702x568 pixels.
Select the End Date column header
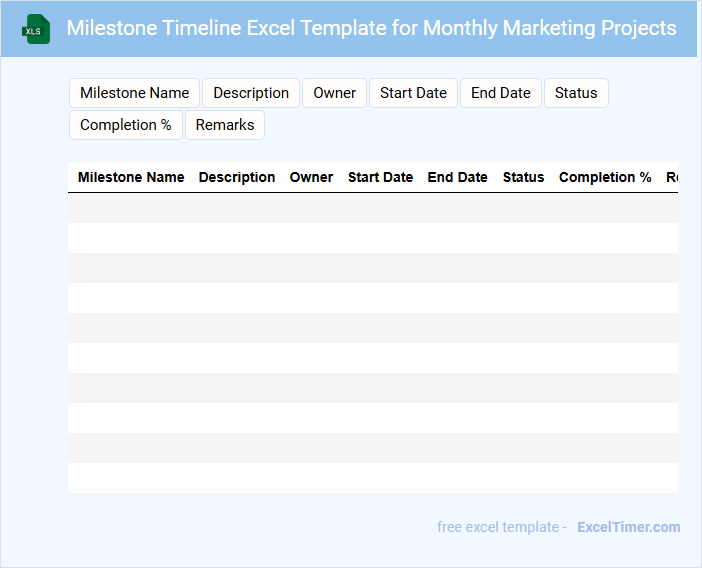tap(457, 177)
